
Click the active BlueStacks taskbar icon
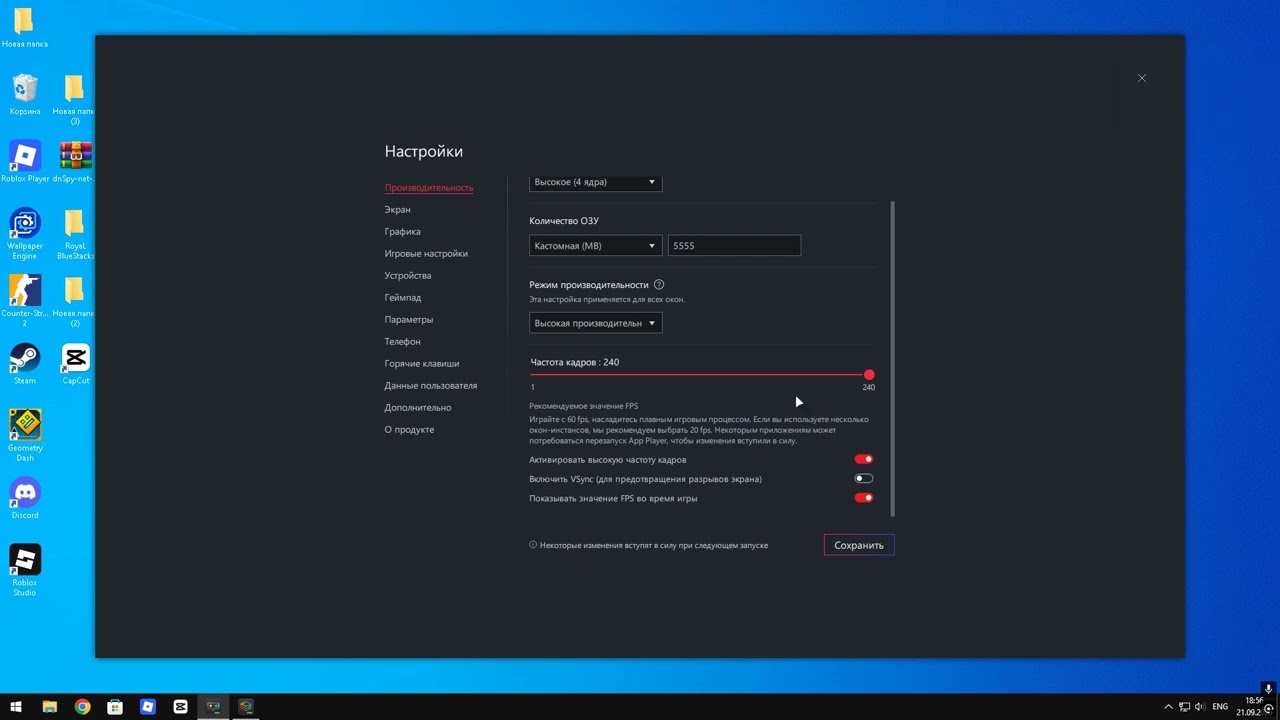pyautogui.click(x=213, y=707)
